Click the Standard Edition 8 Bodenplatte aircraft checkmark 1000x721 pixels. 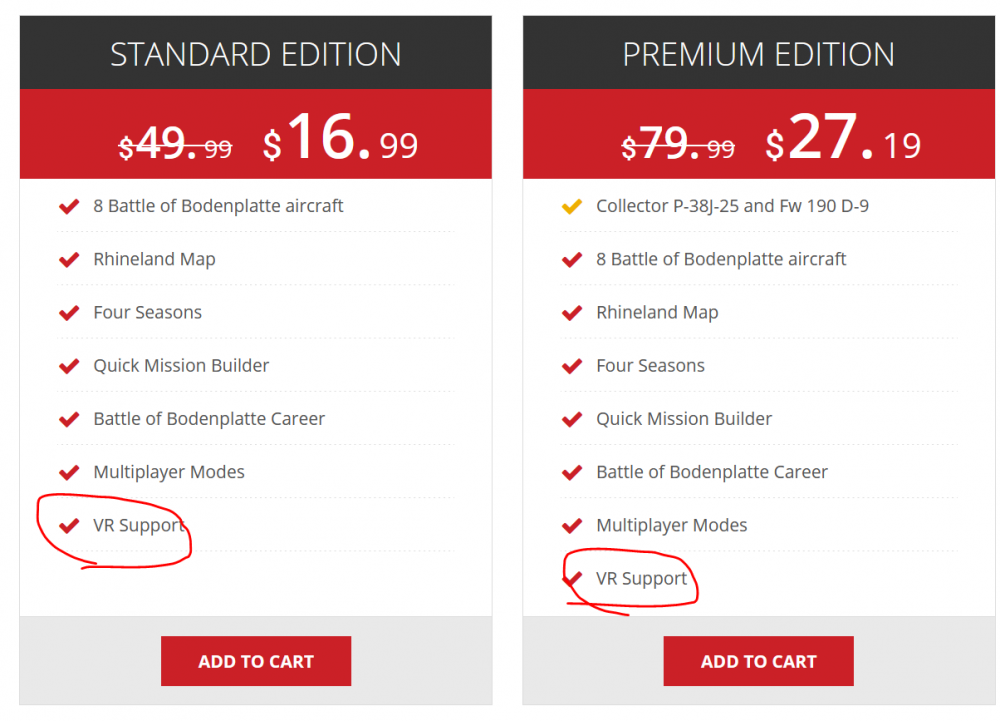pyautogui.click(x=69, y=207)
